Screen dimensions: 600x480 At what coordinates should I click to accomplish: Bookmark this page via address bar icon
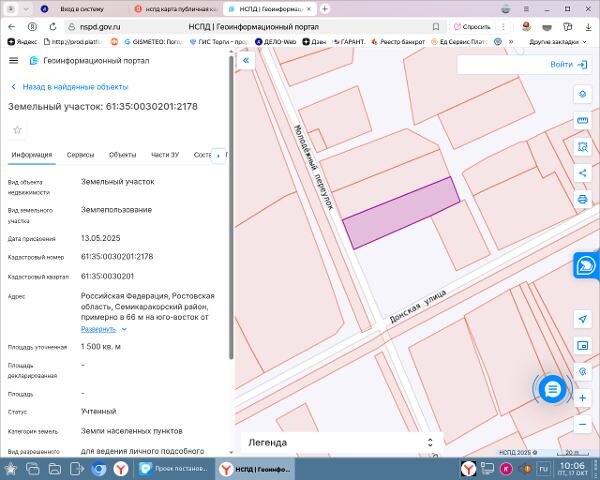pyautogui.click(x=436, y=27)
